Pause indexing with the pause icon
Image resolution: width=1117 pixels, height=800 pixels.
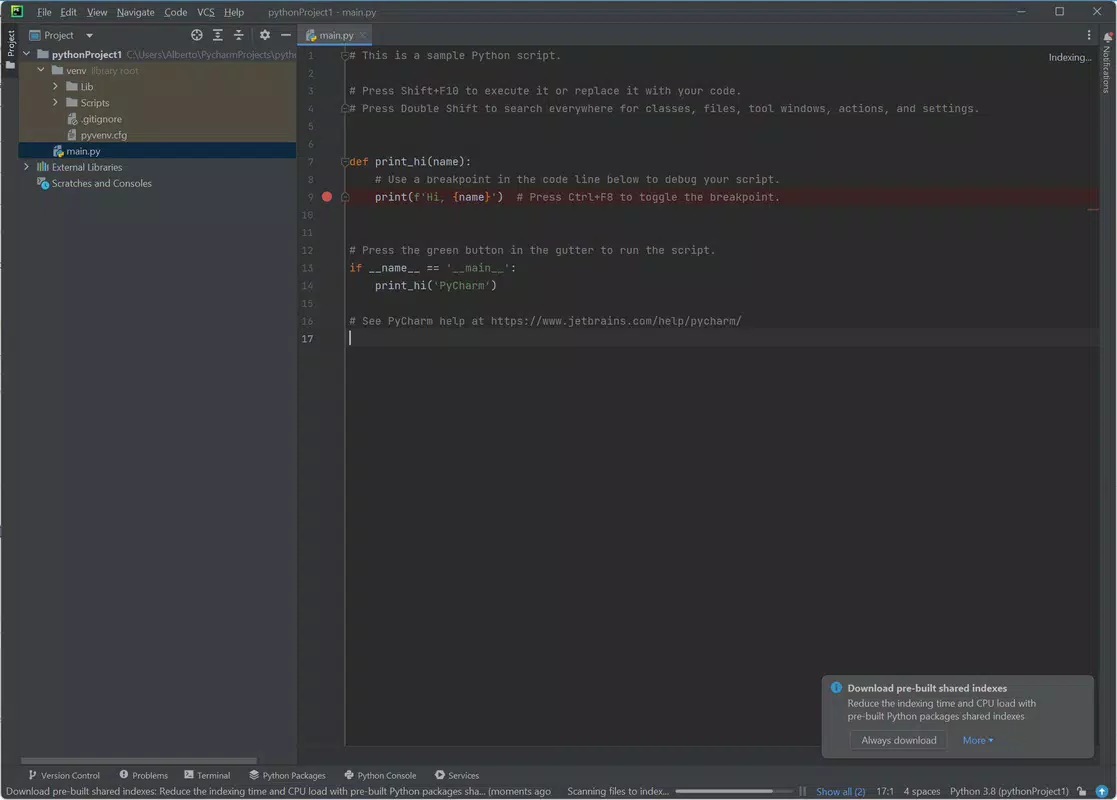coord(803,791)
